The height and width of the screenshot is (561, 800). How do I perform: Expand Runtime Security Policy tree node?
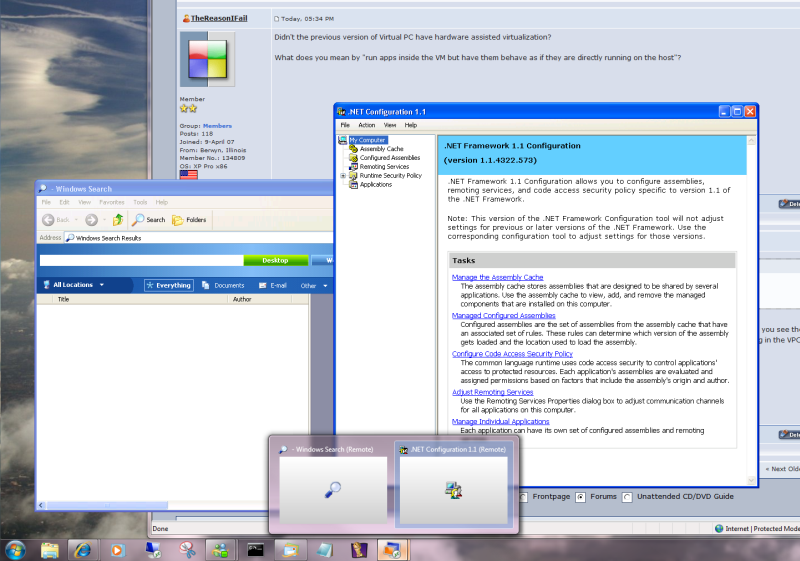(x=343, y=175)
